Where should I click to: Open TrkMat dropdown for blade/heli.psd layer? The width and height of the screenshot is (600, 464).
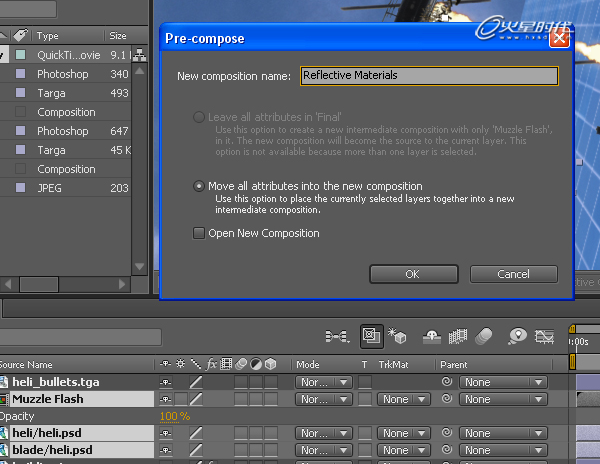coord(404,450)
